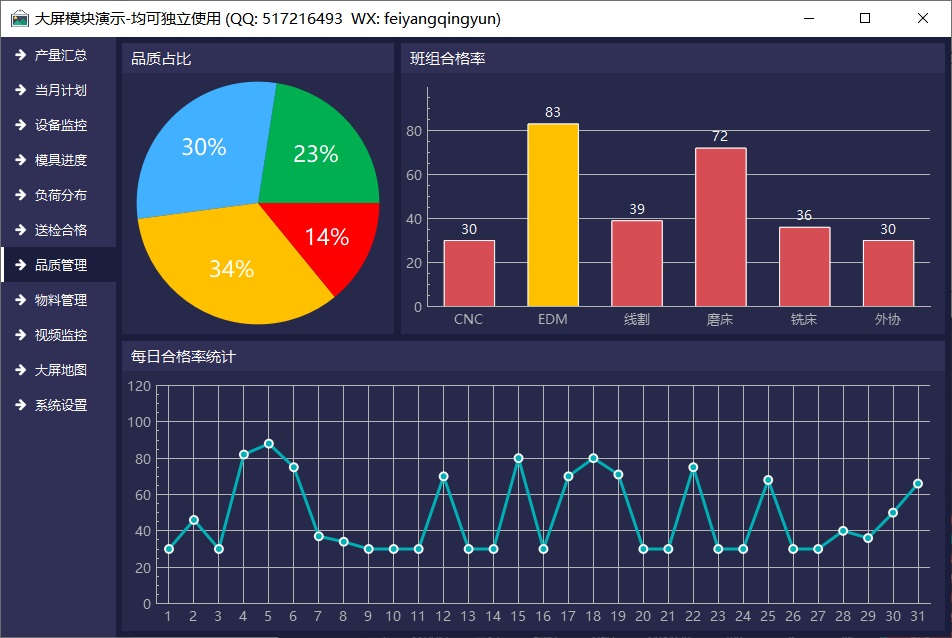Click the line chart data point at day 5
This screenshot has height=638, width=952.
[x=268, y=443]
